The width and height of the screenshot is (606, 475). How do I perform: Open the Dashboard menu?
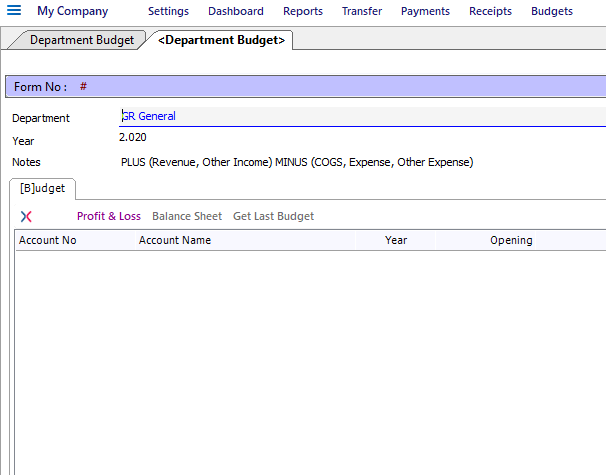coord(236,11)
